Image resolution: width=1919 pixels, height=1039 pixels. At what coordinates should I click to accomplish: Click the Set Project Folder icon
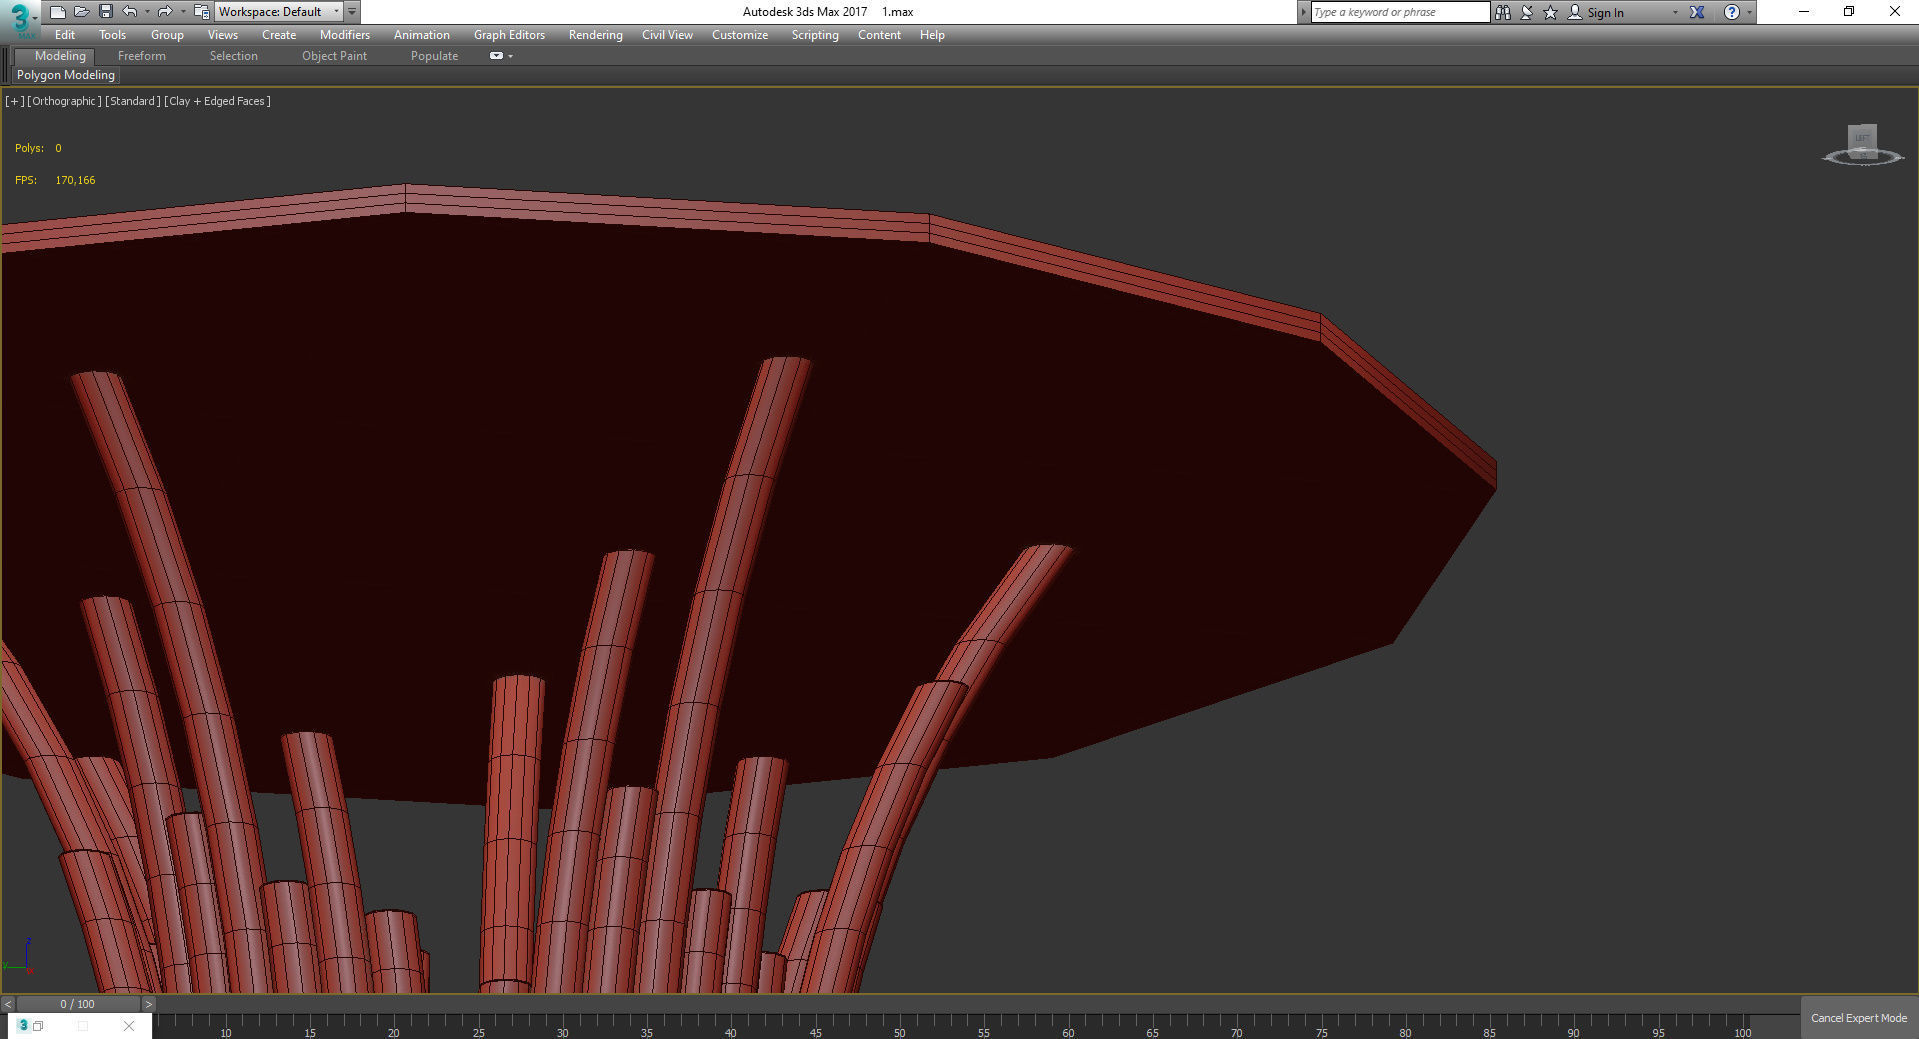click(x=201, y=12)
